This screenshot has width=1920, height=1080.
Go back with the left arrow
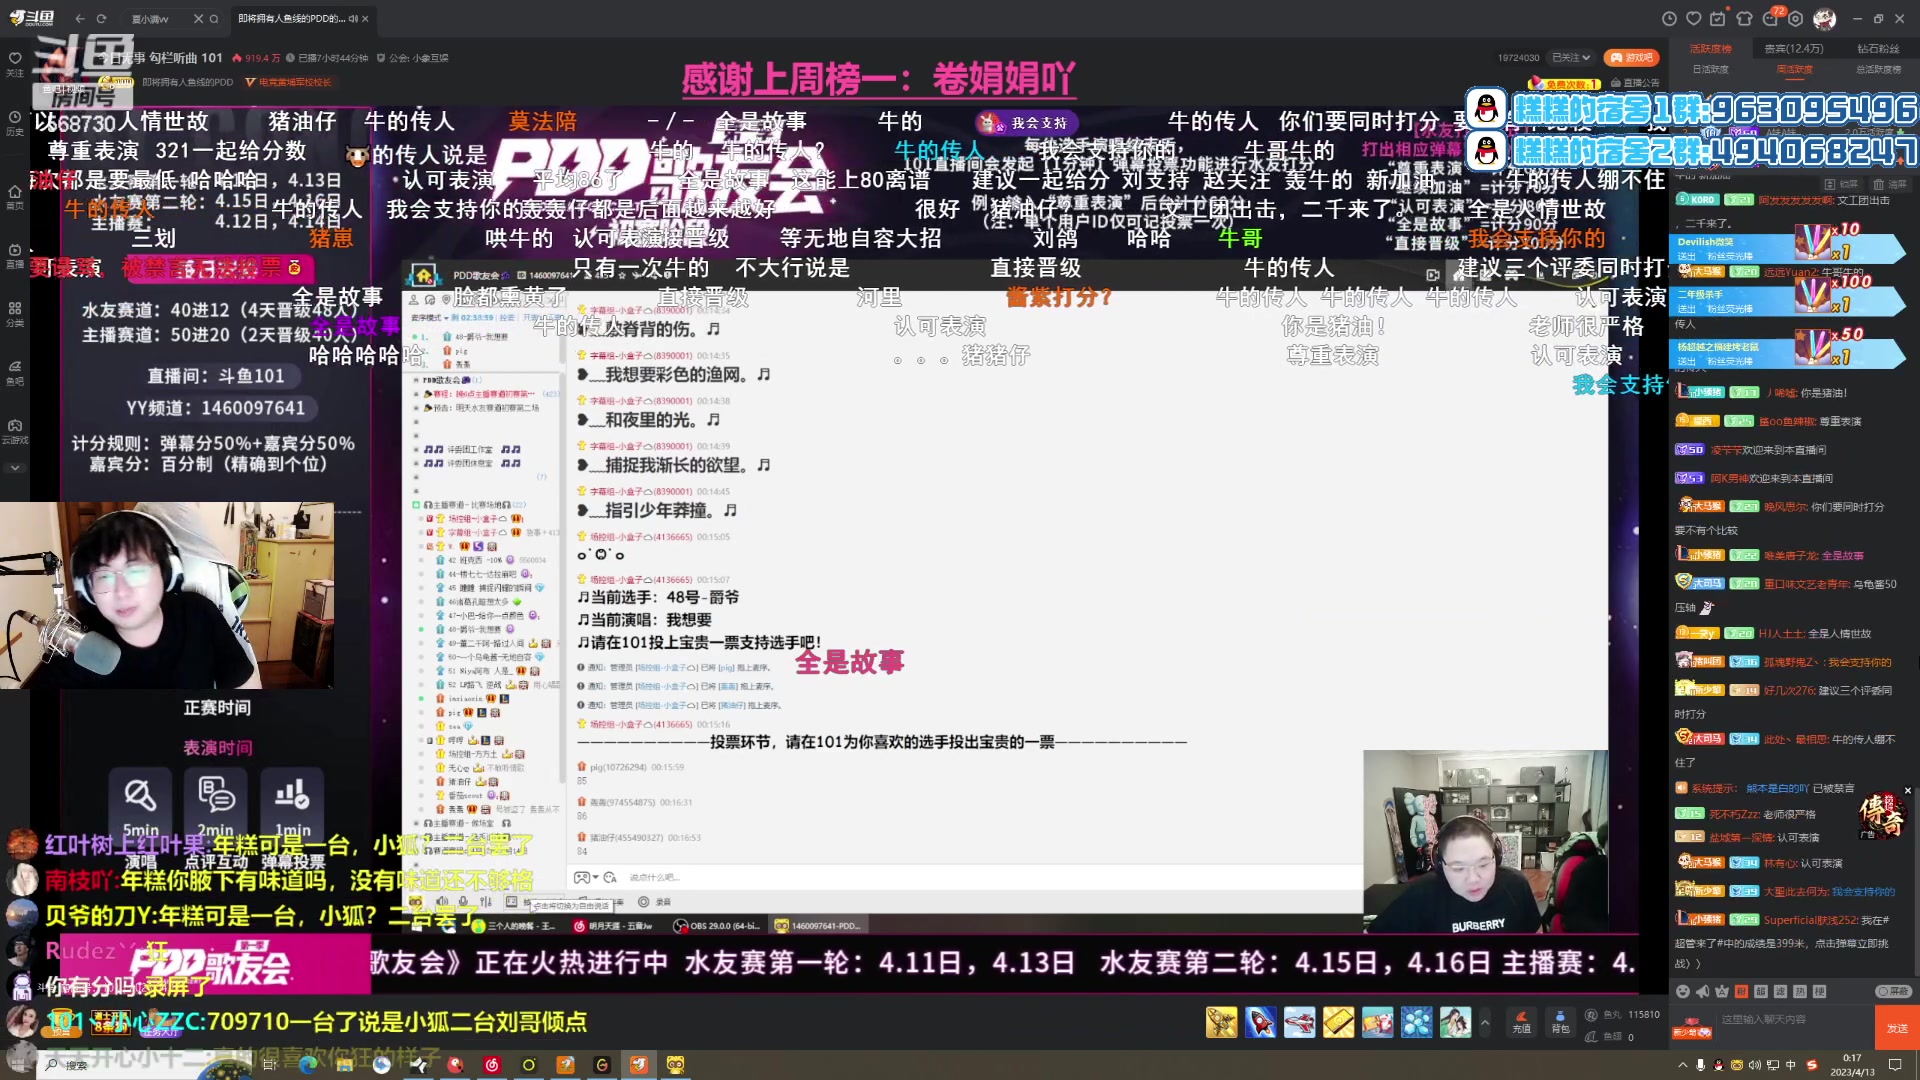coord(80,19)
